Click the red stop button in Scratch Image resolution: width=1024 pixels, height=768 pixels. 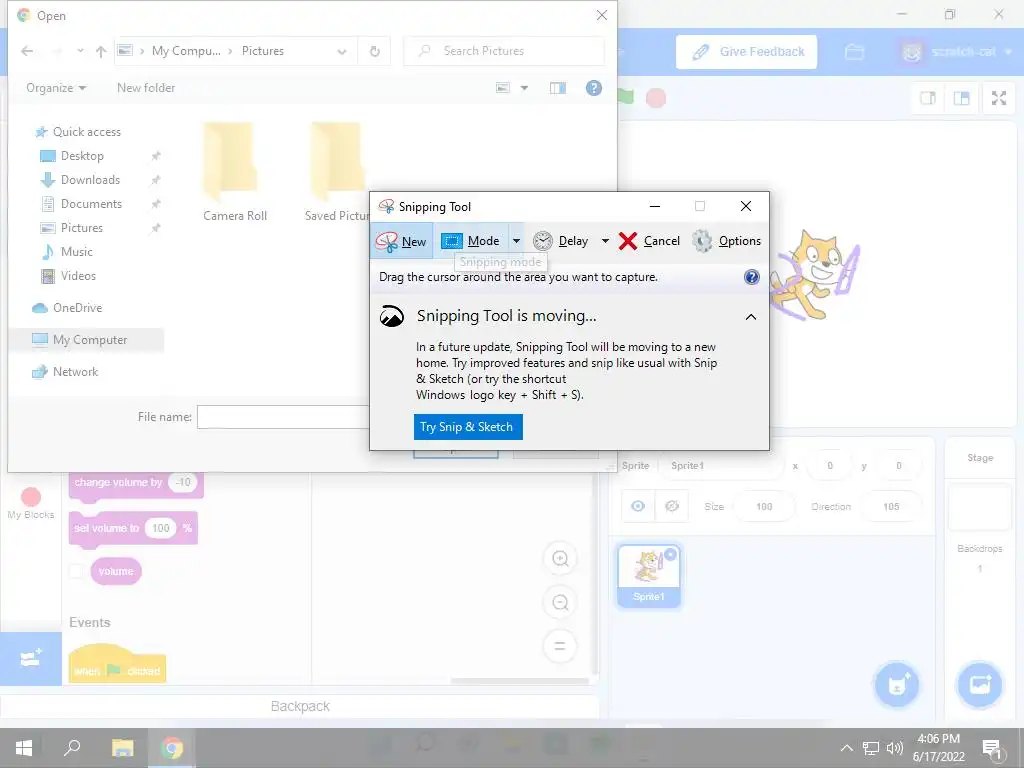point(656,98)
